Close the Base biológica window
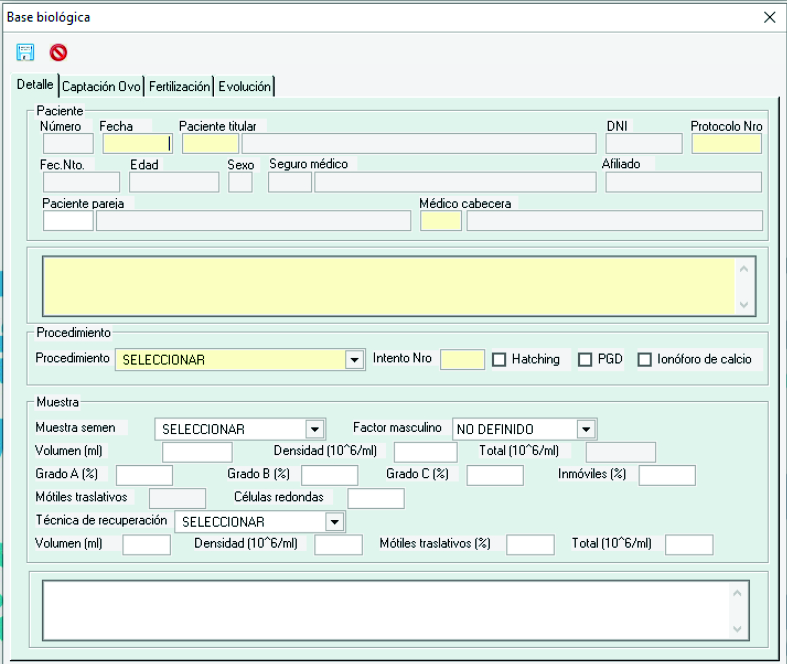Screen dimensions: 787x664 click(769, 17)
